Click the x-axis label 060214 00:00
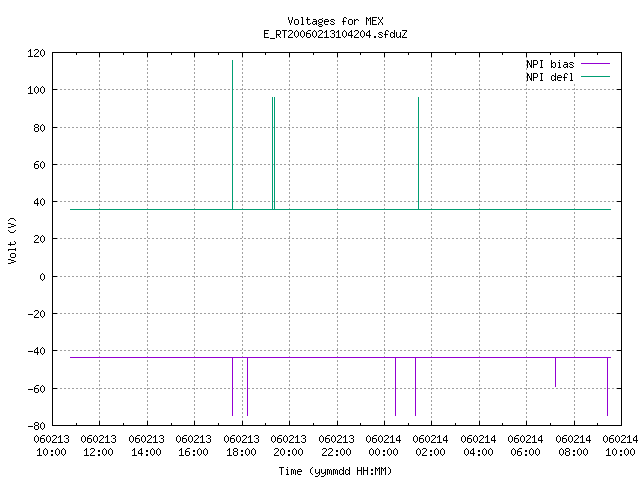 (x=383, y=446)
